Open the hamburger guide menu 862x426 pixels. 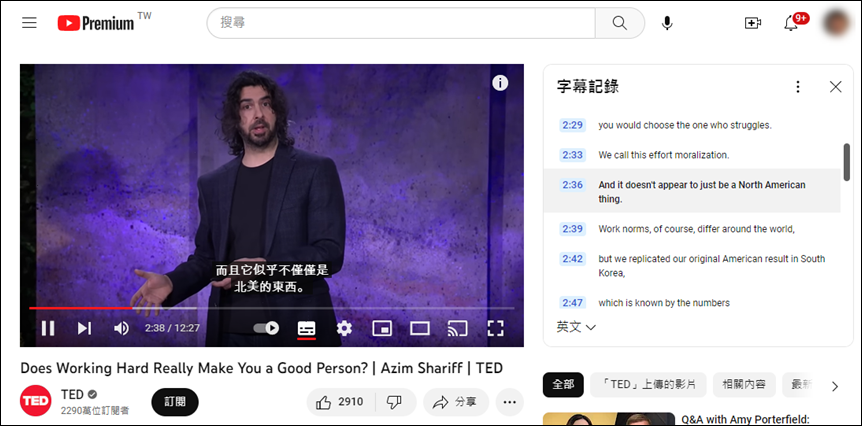pyautogui.click(x=29, y=23)
